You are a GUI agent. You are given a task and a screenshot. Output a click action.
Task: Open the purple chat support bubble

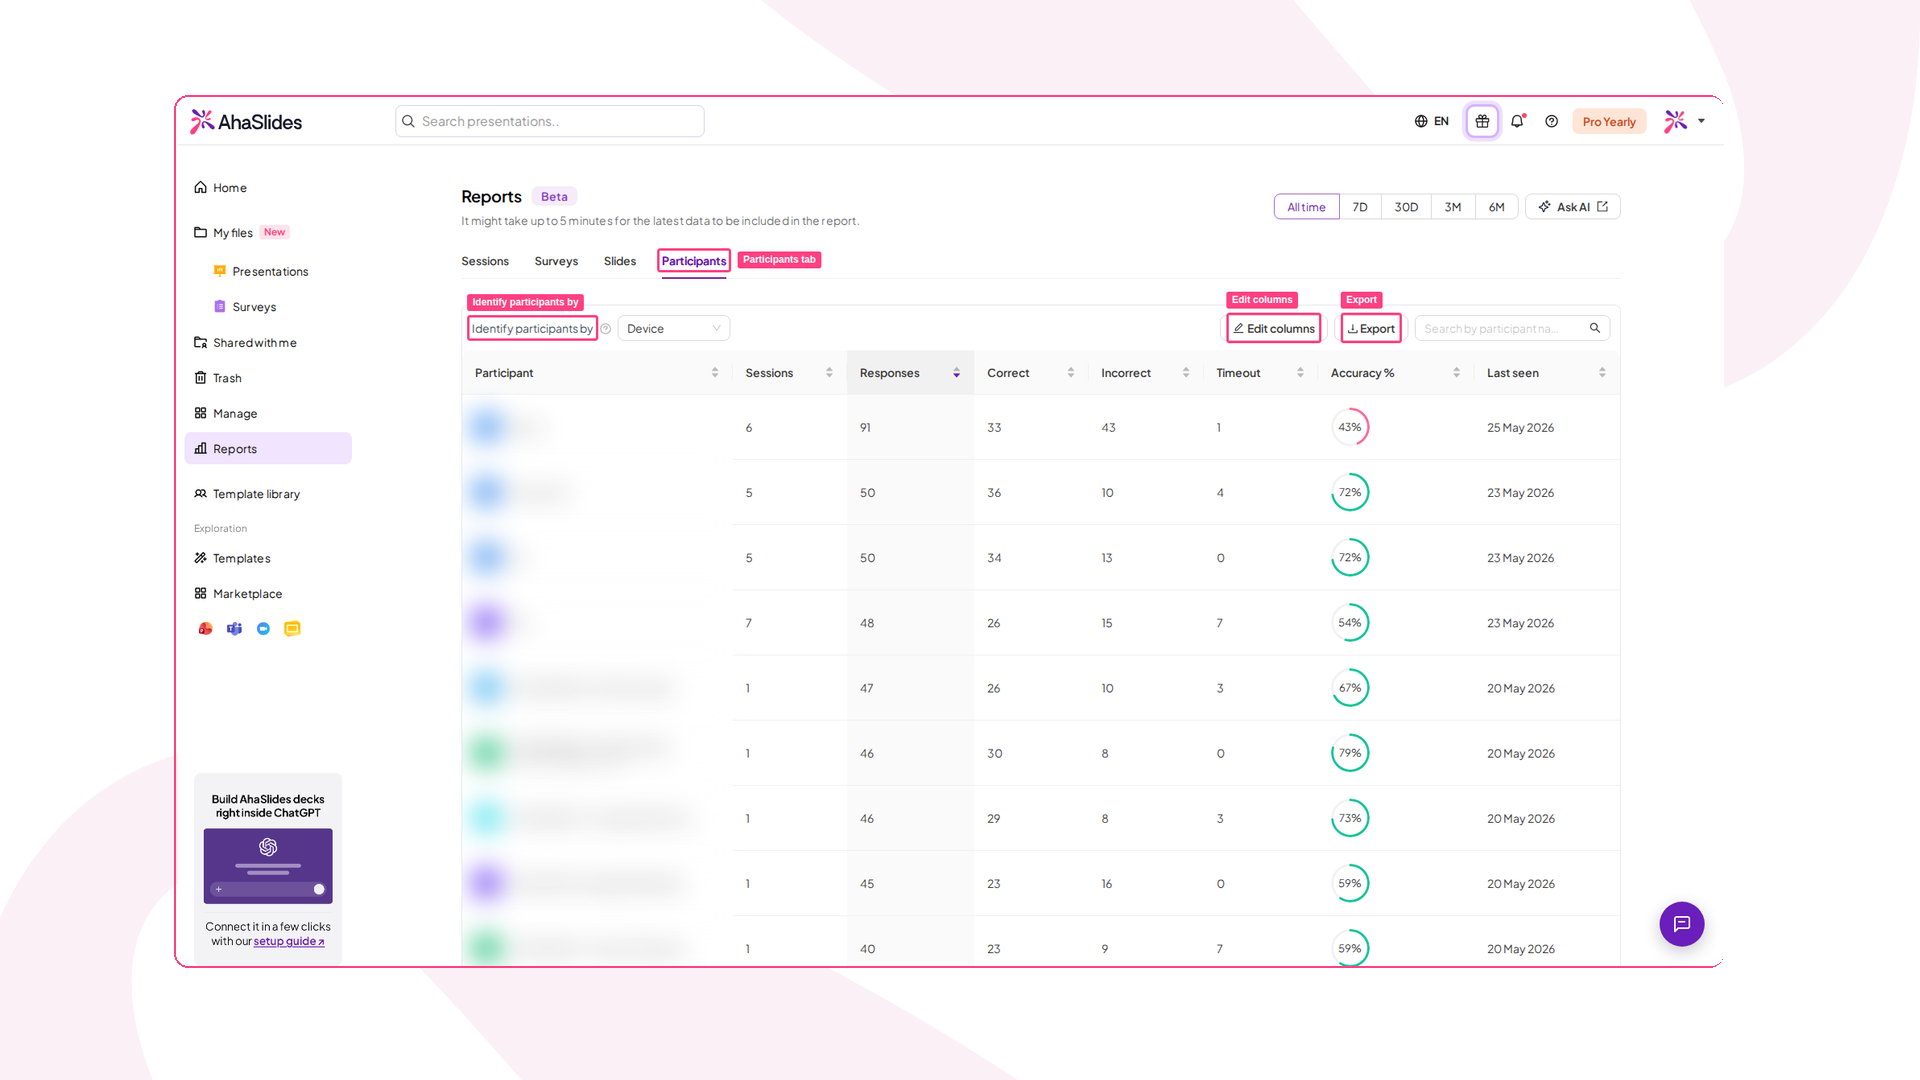coord(1682,924)
